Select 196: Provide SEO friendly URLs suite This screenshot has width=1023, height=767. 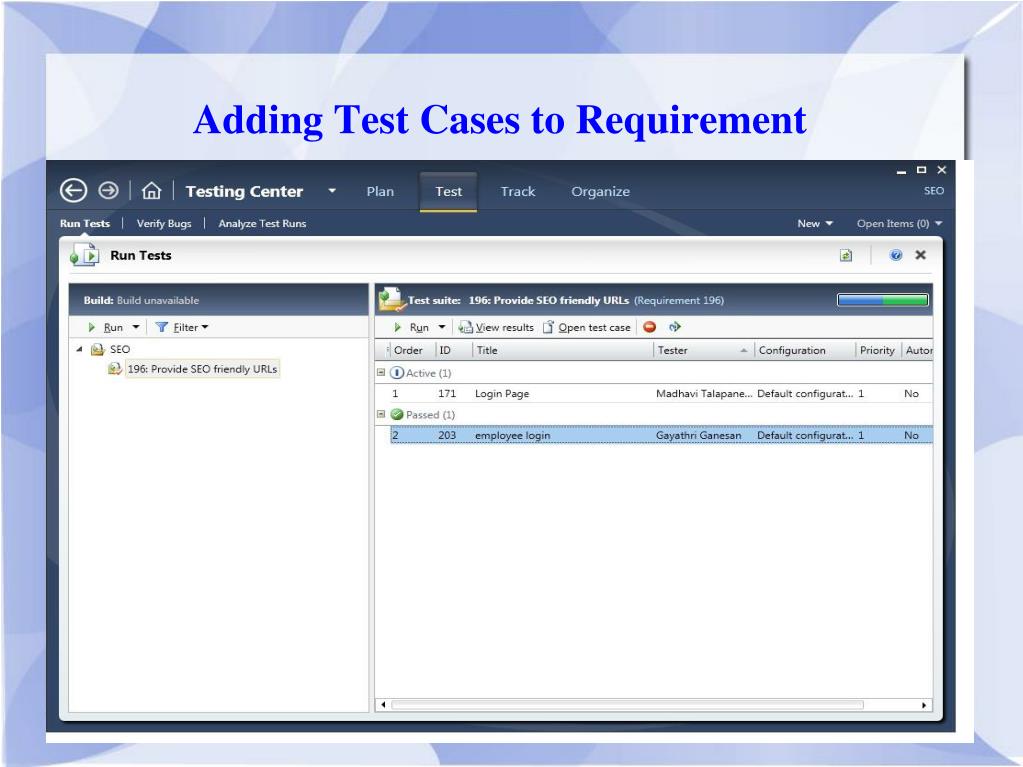[x=202, y=369]
